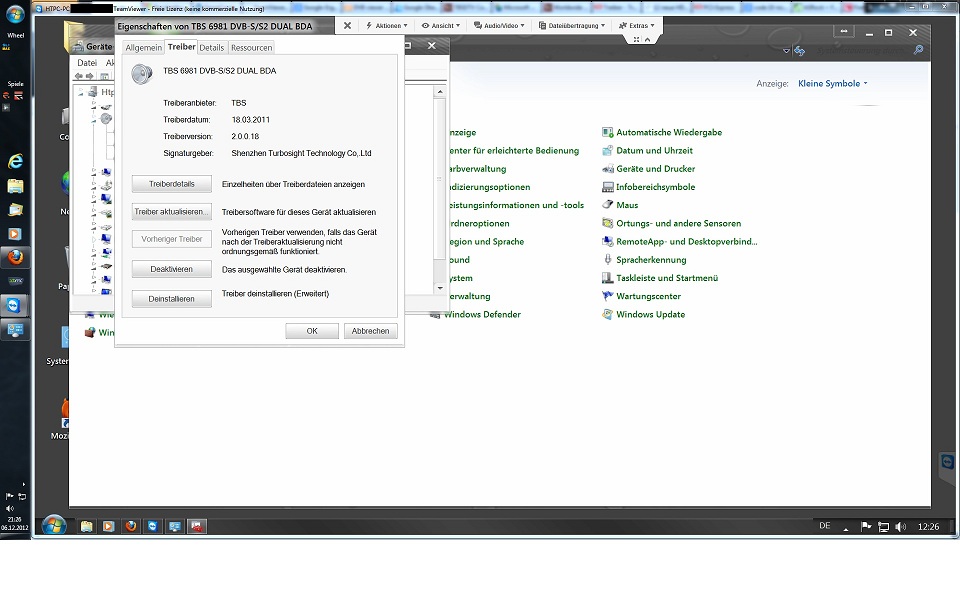Toggle fullscreen via the TeamViewer toolbar icon

click(x=637, y=39)
